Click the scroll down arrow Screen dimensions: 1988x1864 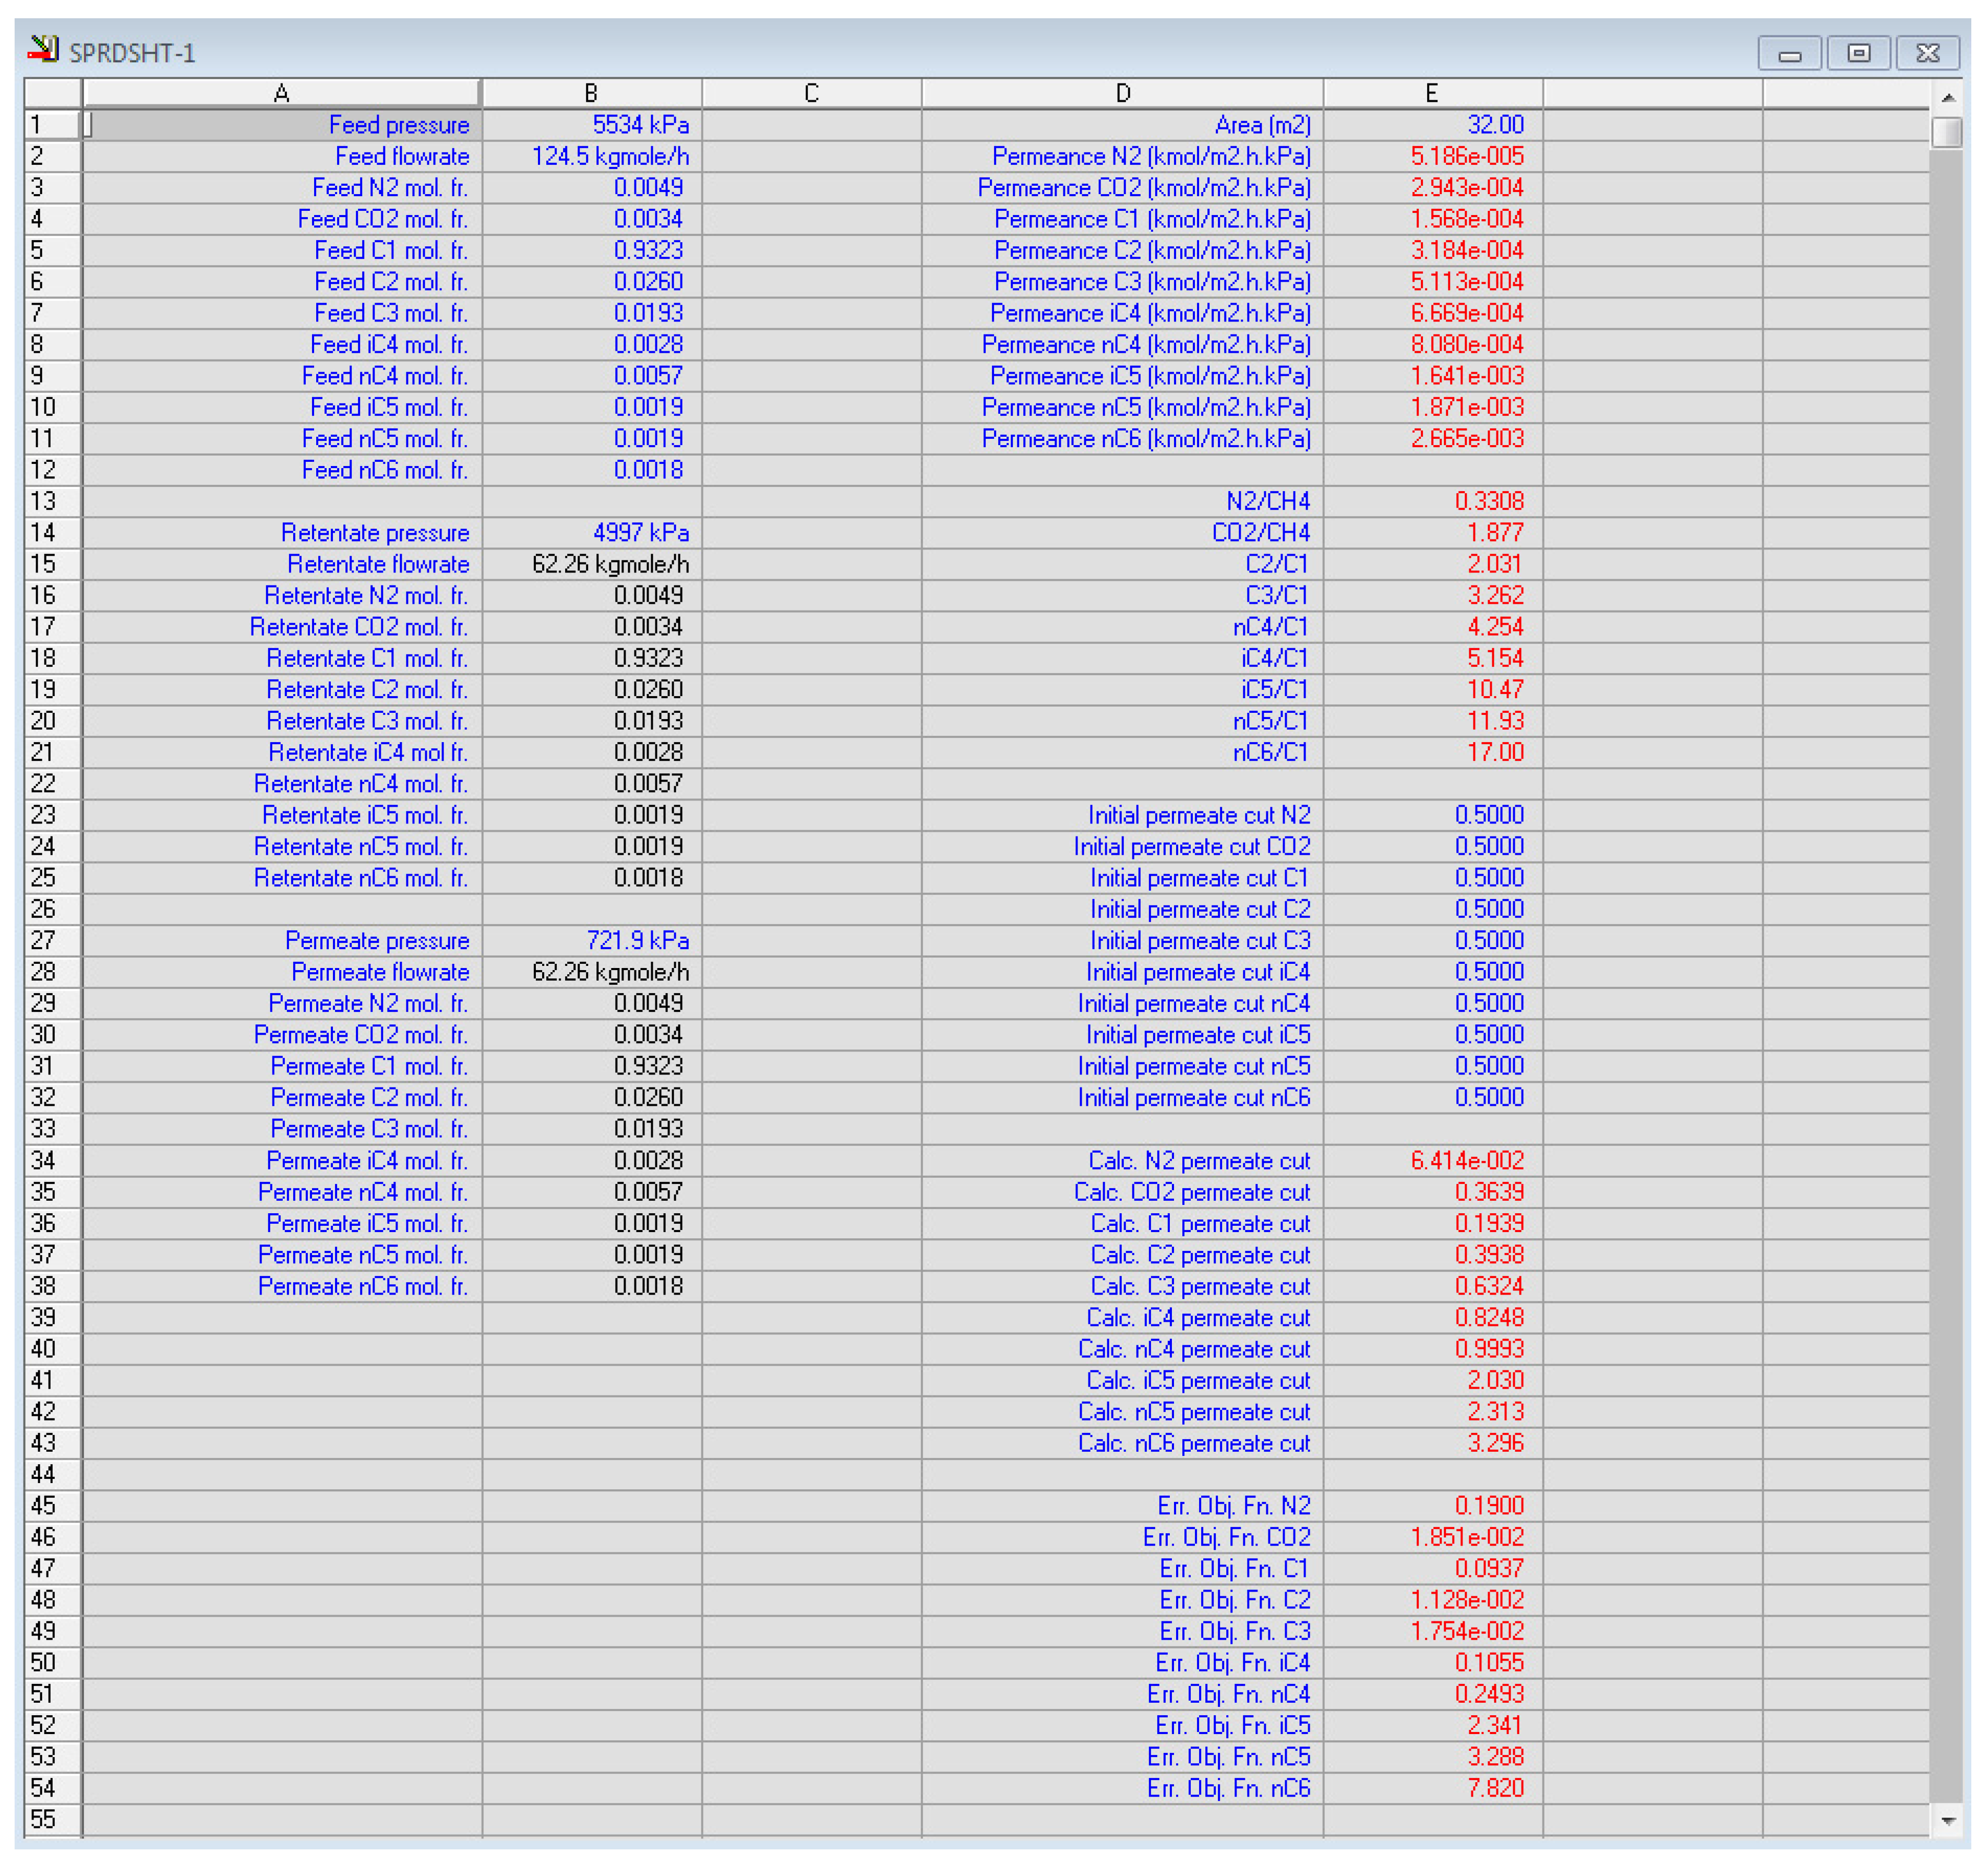pos(1948,1820)
